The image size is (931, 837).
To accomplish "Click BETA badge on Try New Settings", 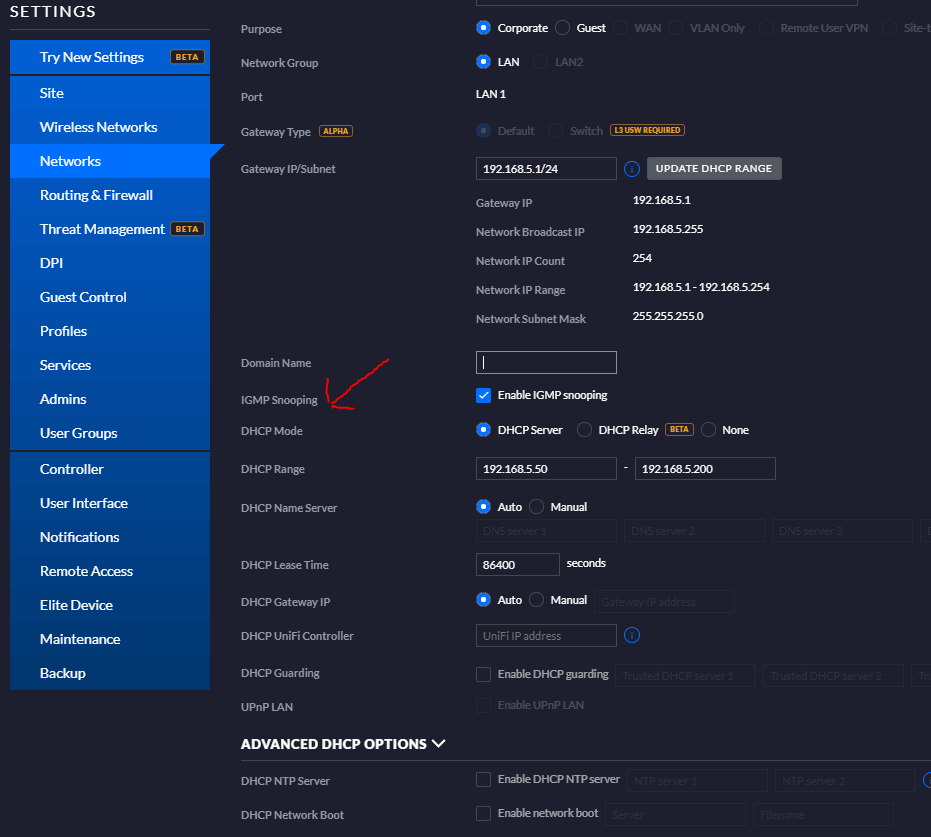I will (187, 57).
